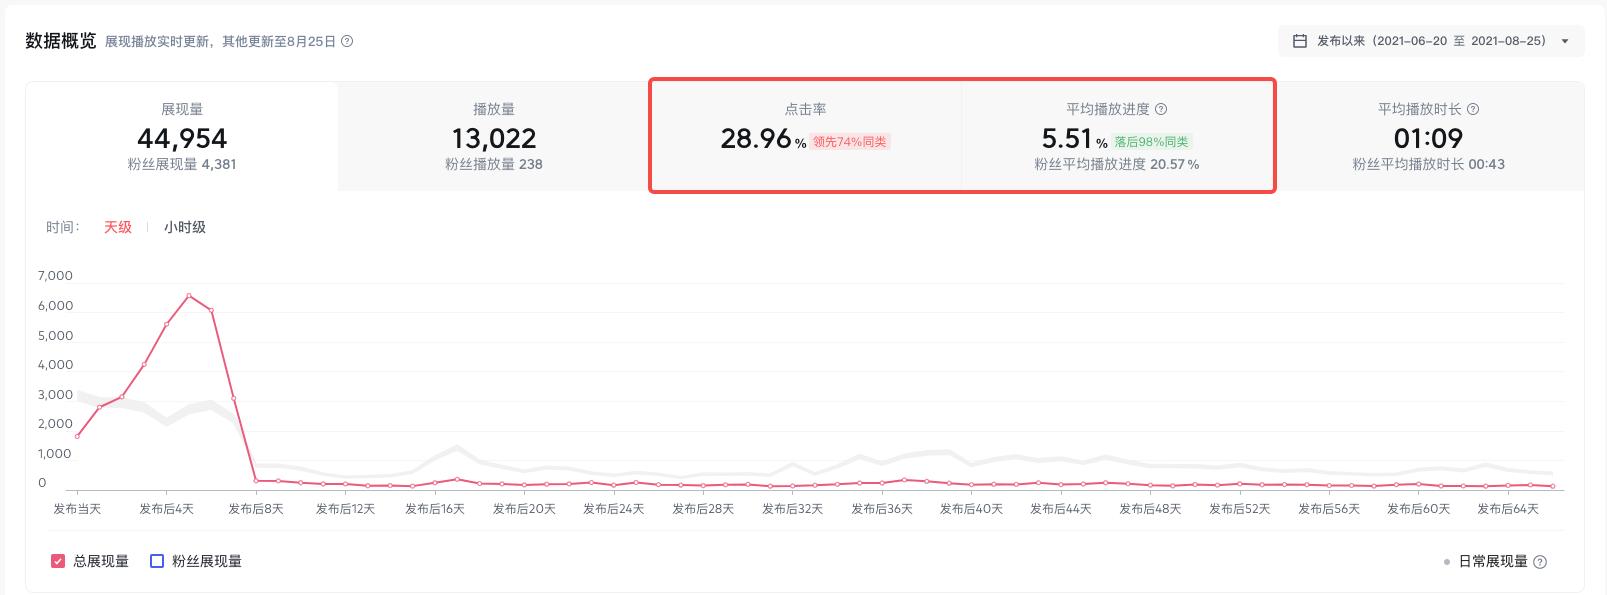Click help icon next to 平均播放进度
The width and height of the screenshot is (1607, 595).
point(1161,109)
